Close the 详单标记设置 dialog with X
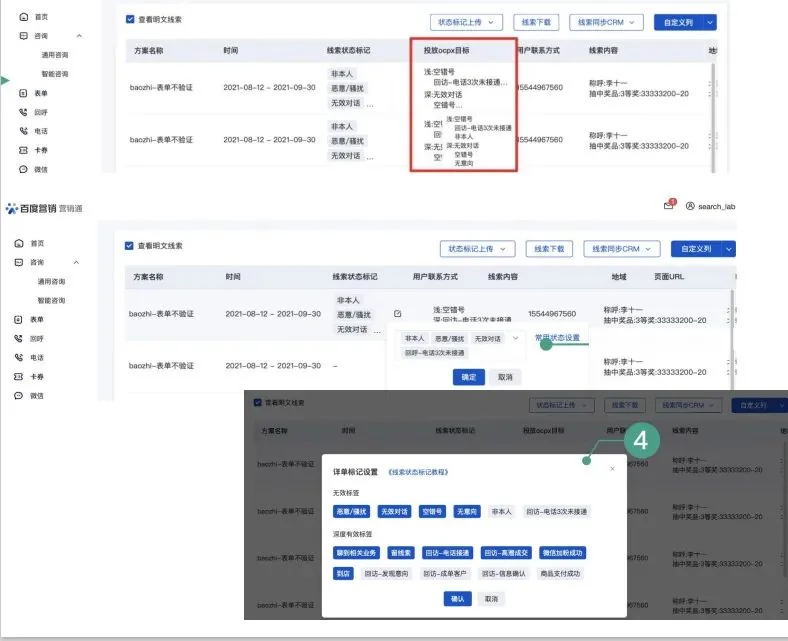This screenshot has height=641, width=788. click(612, 469)
